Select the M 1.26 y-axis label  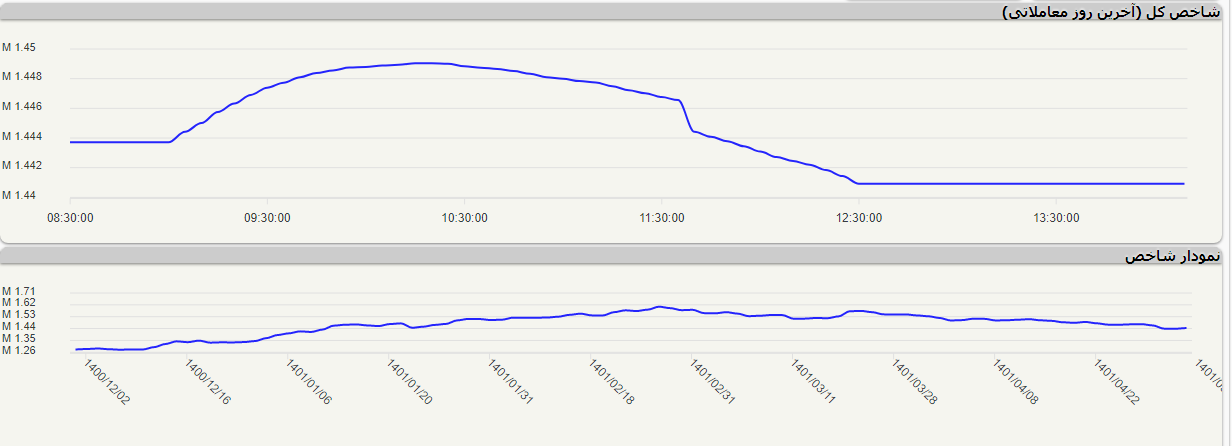point(19,351)
